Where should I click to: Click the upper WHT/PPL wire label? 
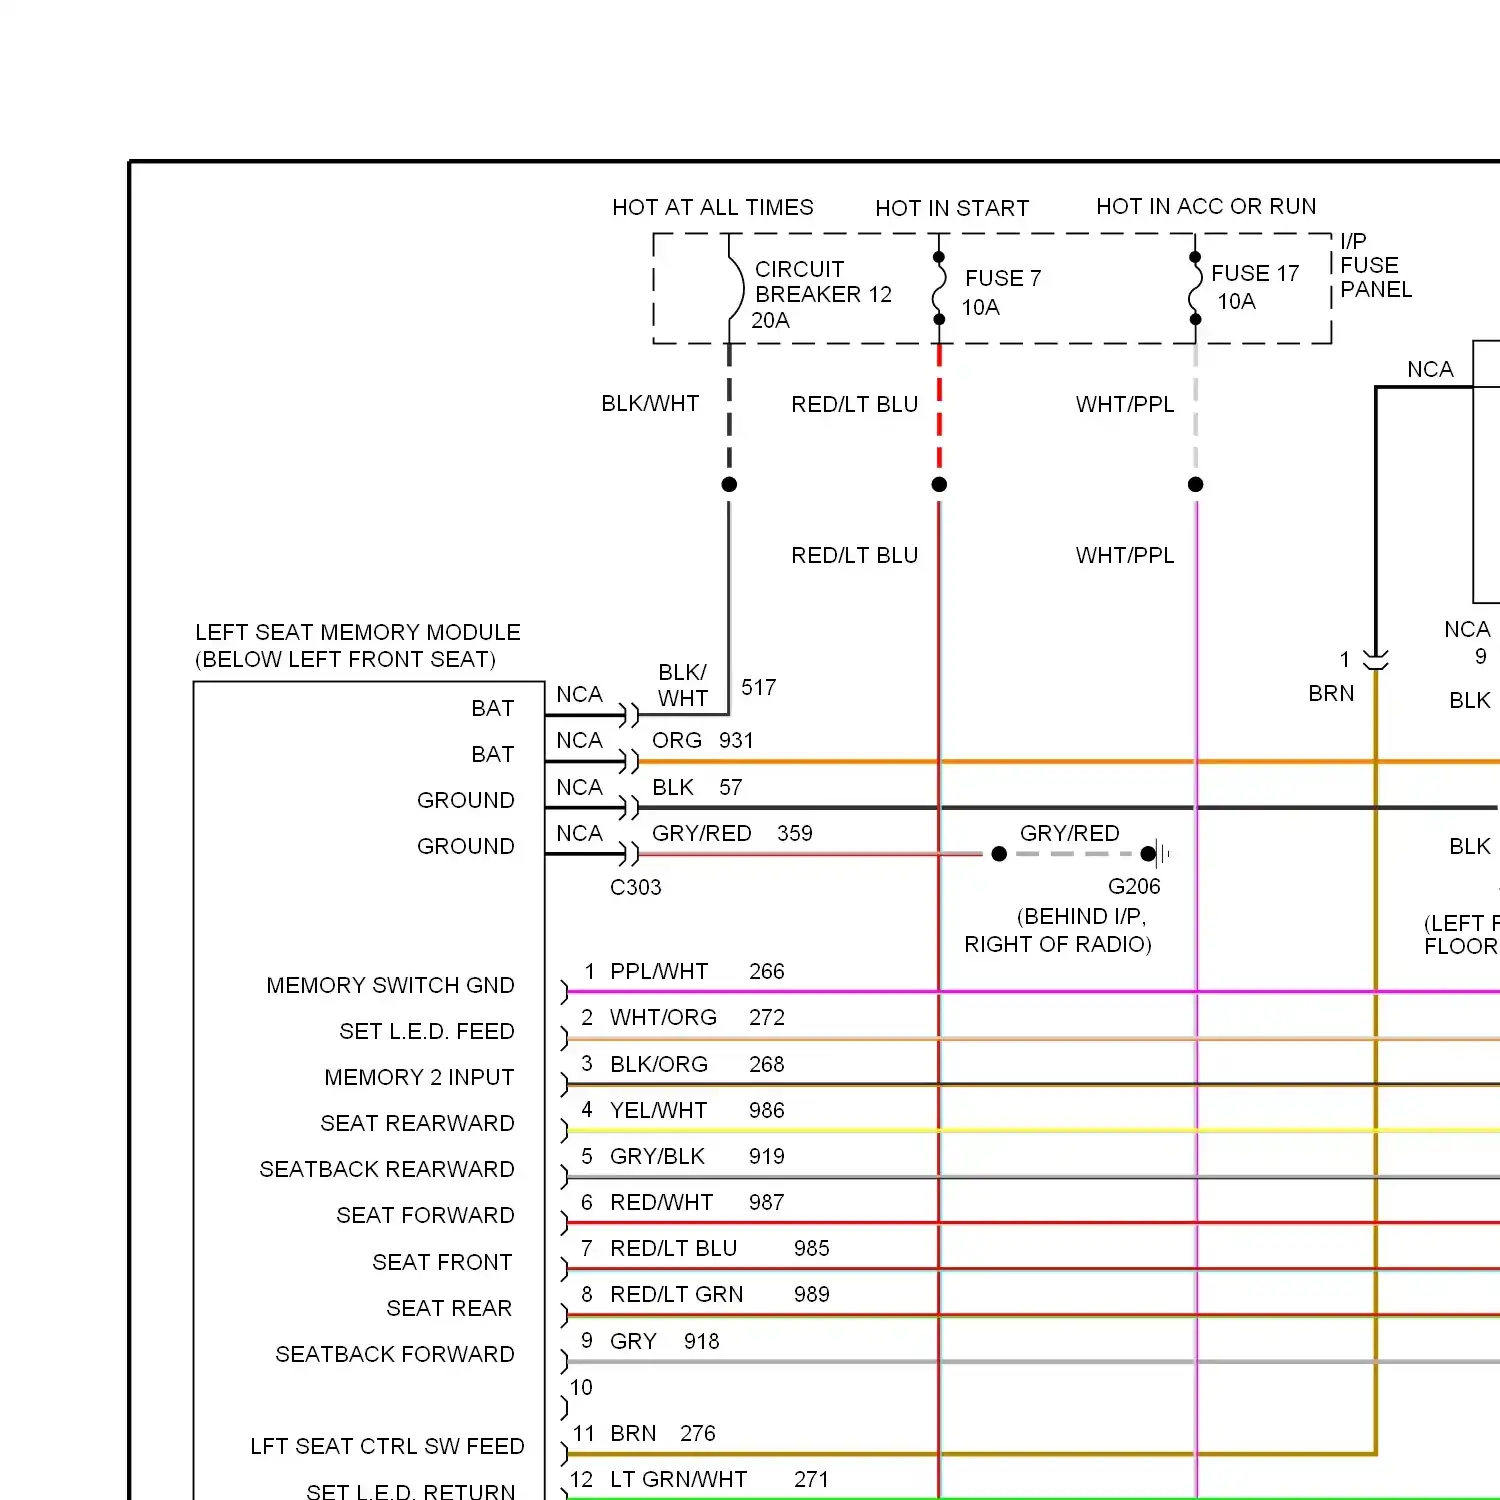[x=1125, y=404]
